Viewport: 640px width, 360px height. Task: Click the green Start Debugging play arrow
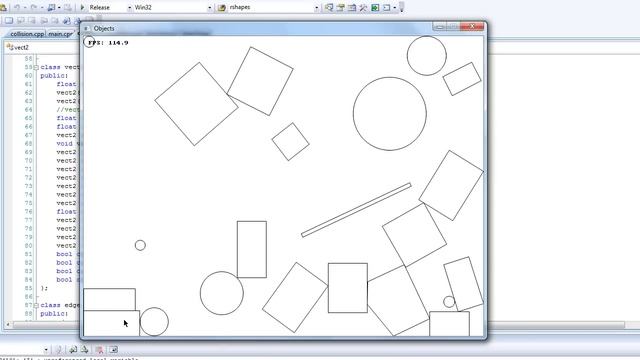click(x=82, y=7)
